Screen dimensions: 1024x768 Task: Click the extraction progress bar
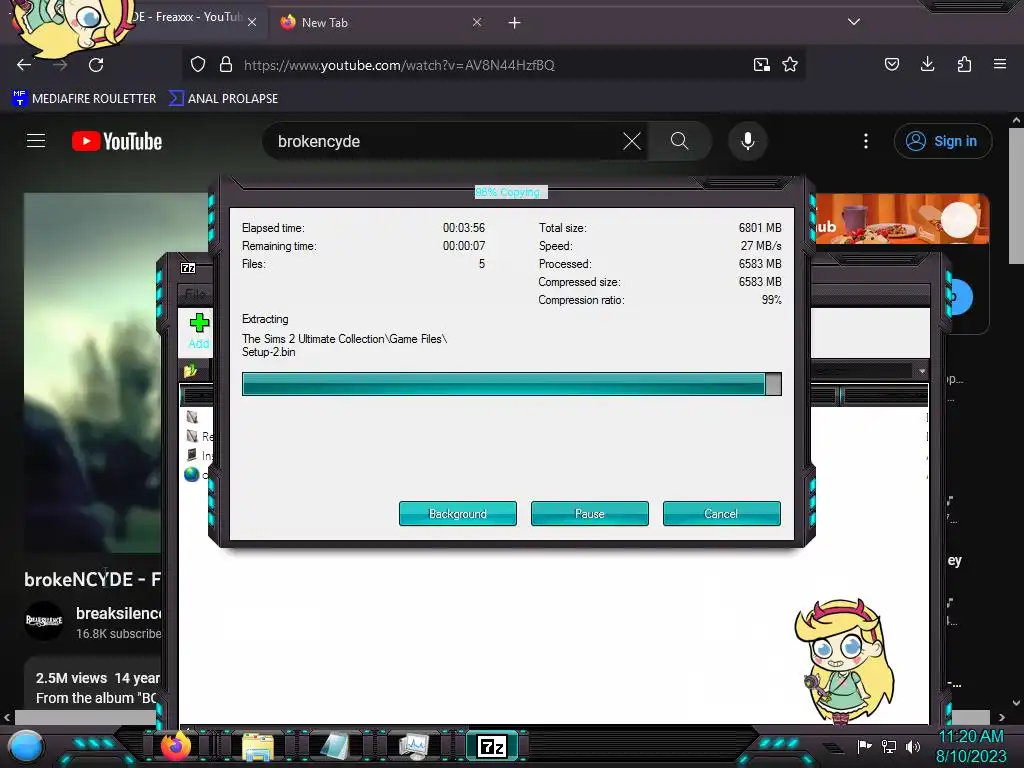pos(511,384)
